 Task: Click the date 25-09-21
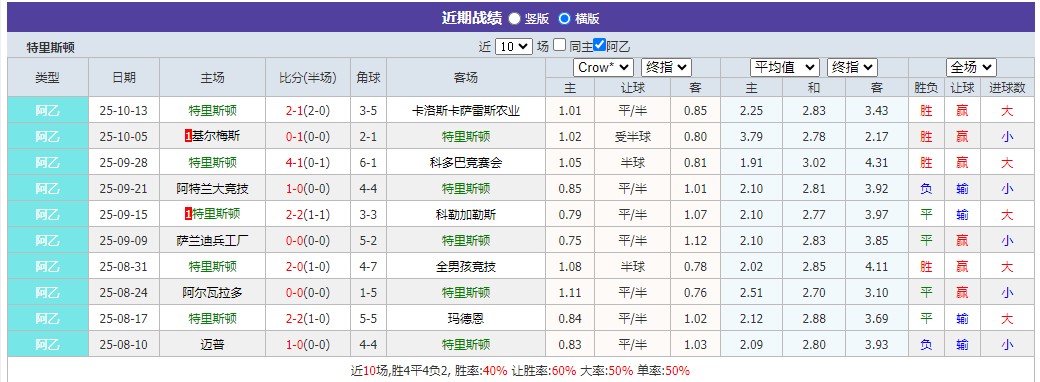(x=123, y=188)
